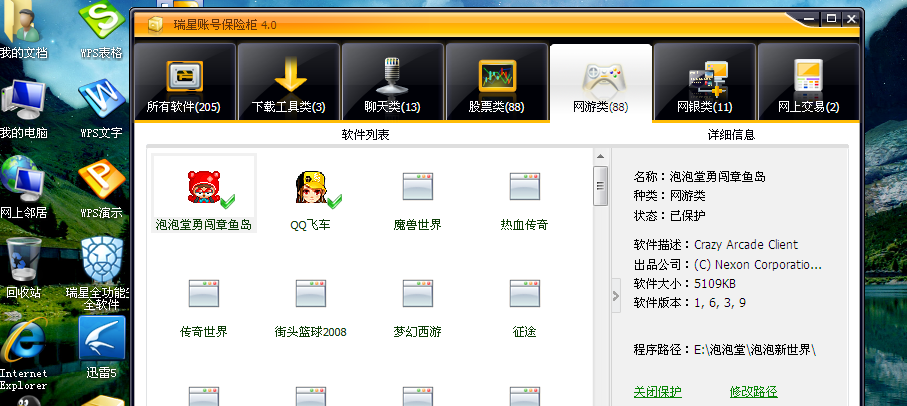Minimize the 瑞星账号保险柜 window
This screenshot has height=406, width=907.
(810, 19)
